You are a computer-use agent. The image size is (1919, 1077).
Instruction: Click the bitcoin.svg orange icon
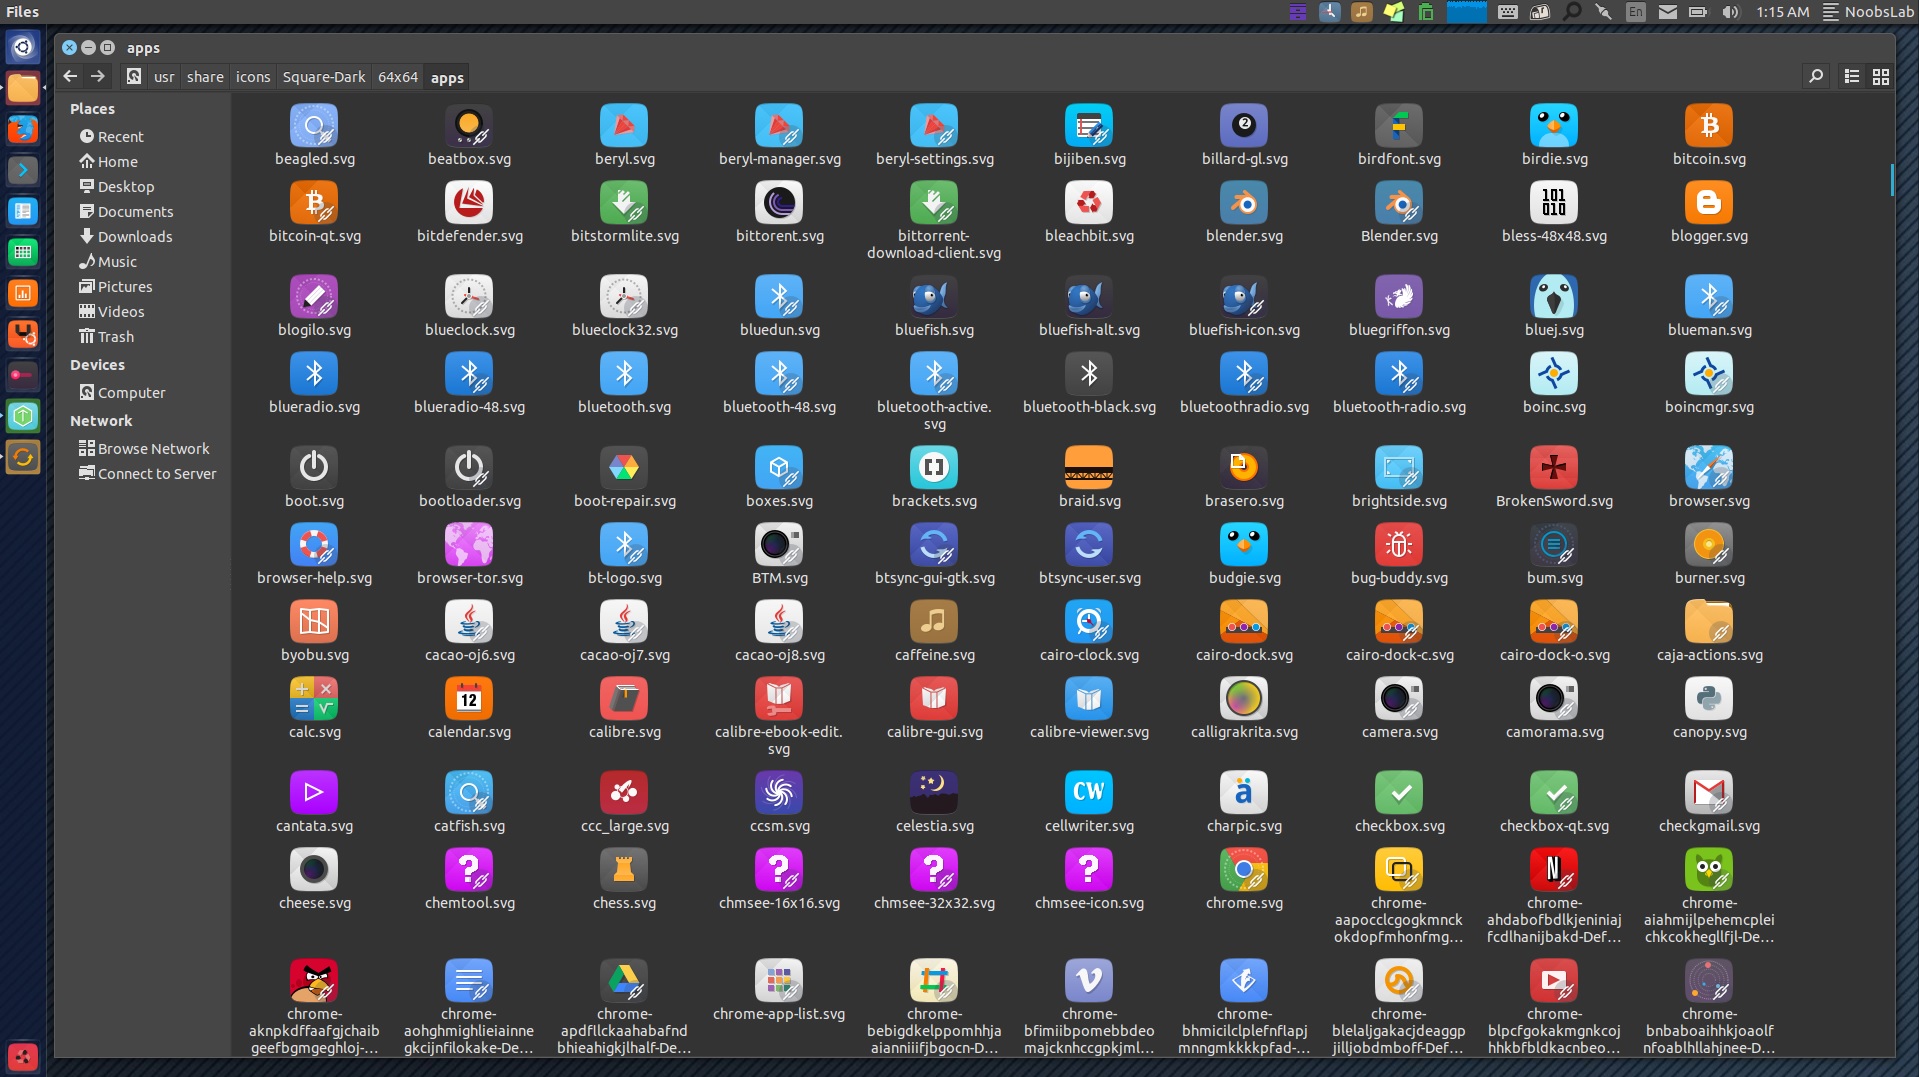(x=1709, y=126)
